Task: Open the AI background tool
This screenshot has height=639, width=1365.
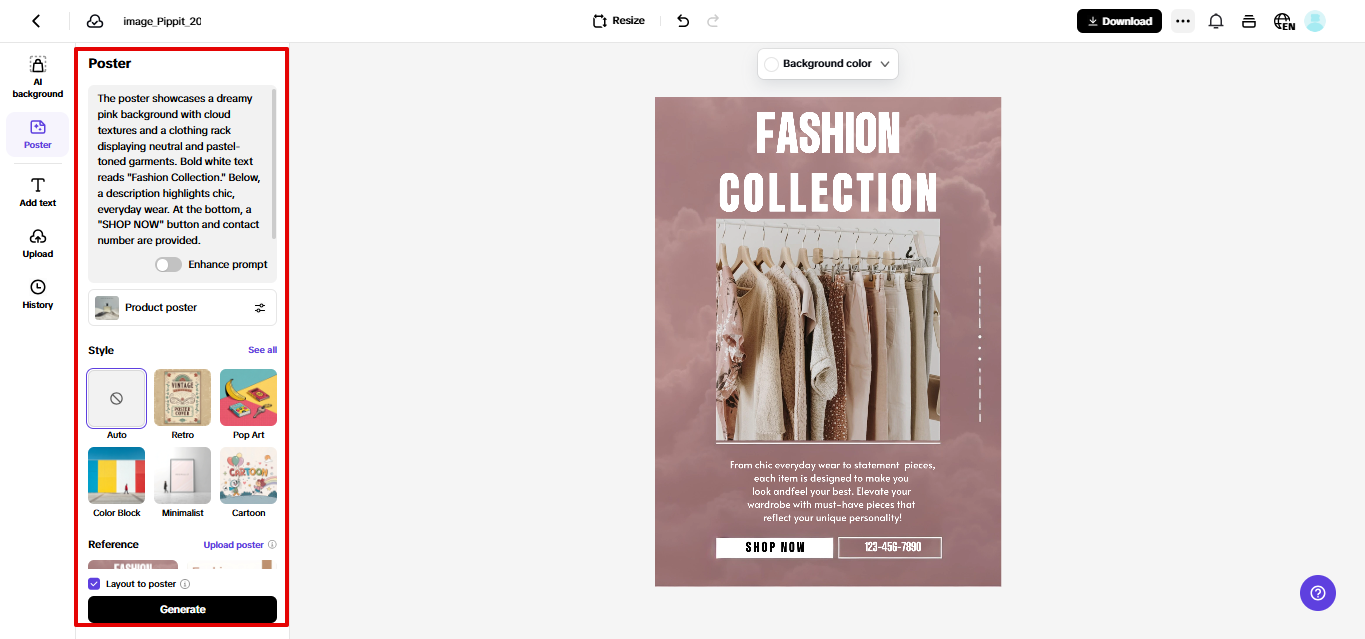Action: point(38,78)
